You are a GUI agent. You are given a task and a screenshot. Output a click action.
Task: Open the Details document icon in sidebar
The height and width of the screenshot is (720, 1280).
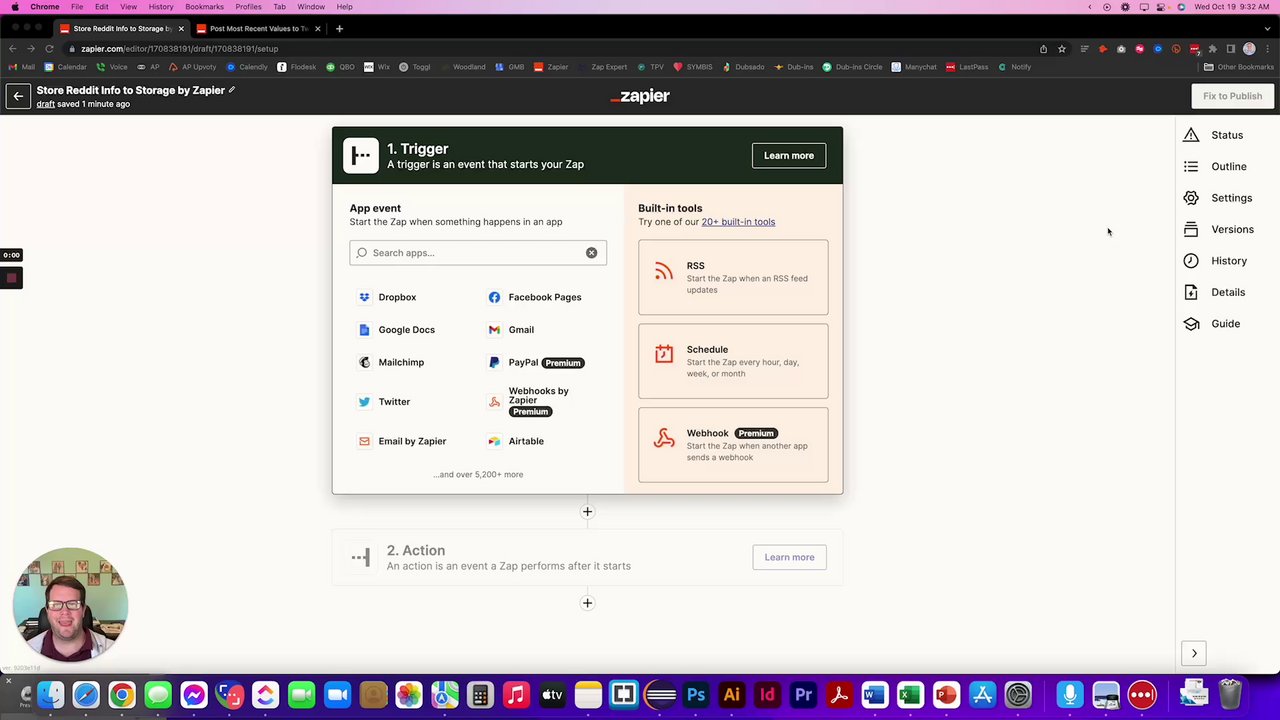(x=1191, y=292)
